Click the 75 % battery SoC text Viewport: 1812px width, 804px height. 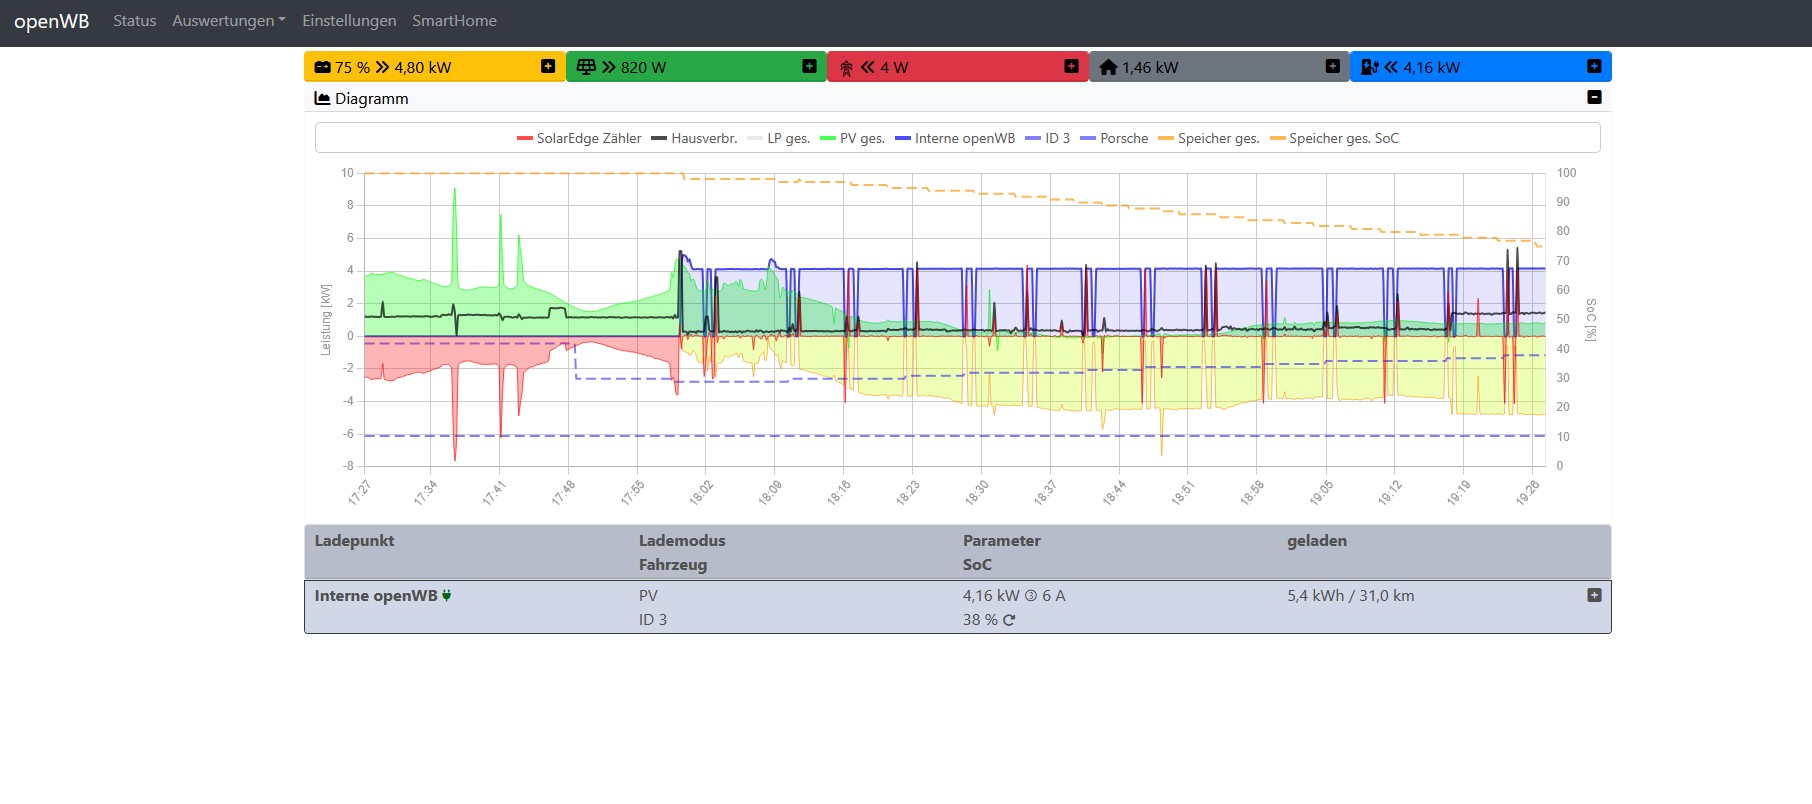coord(352,67)
